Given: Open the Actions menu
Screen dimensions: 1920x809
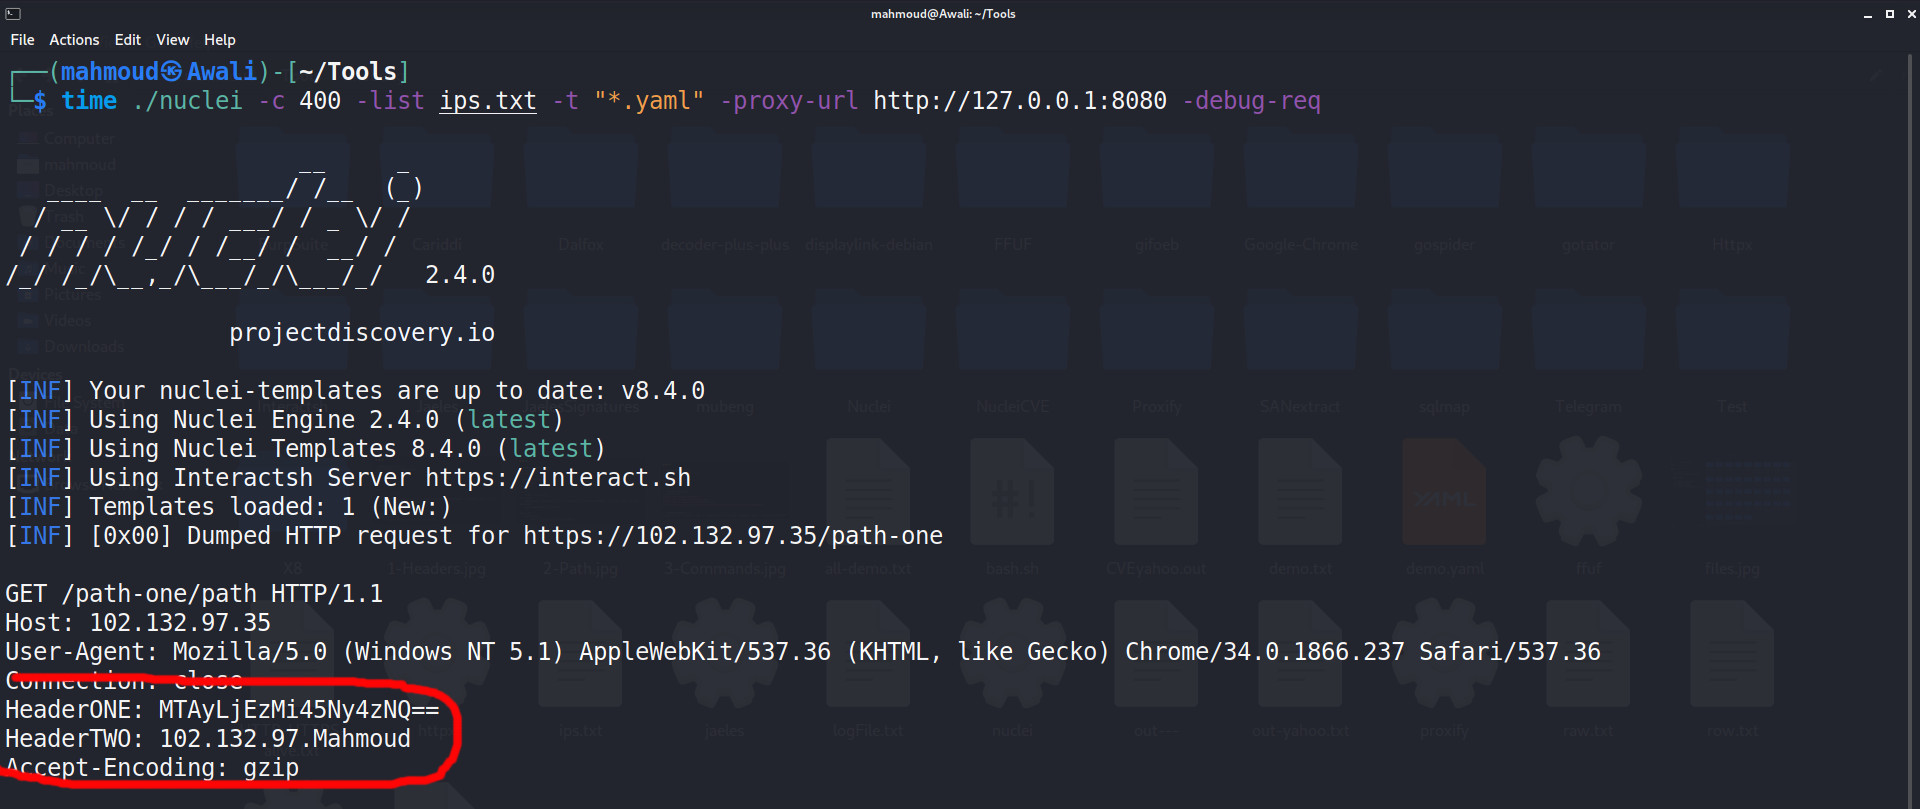Looking at the screenshot, I should tap(74, 40).
